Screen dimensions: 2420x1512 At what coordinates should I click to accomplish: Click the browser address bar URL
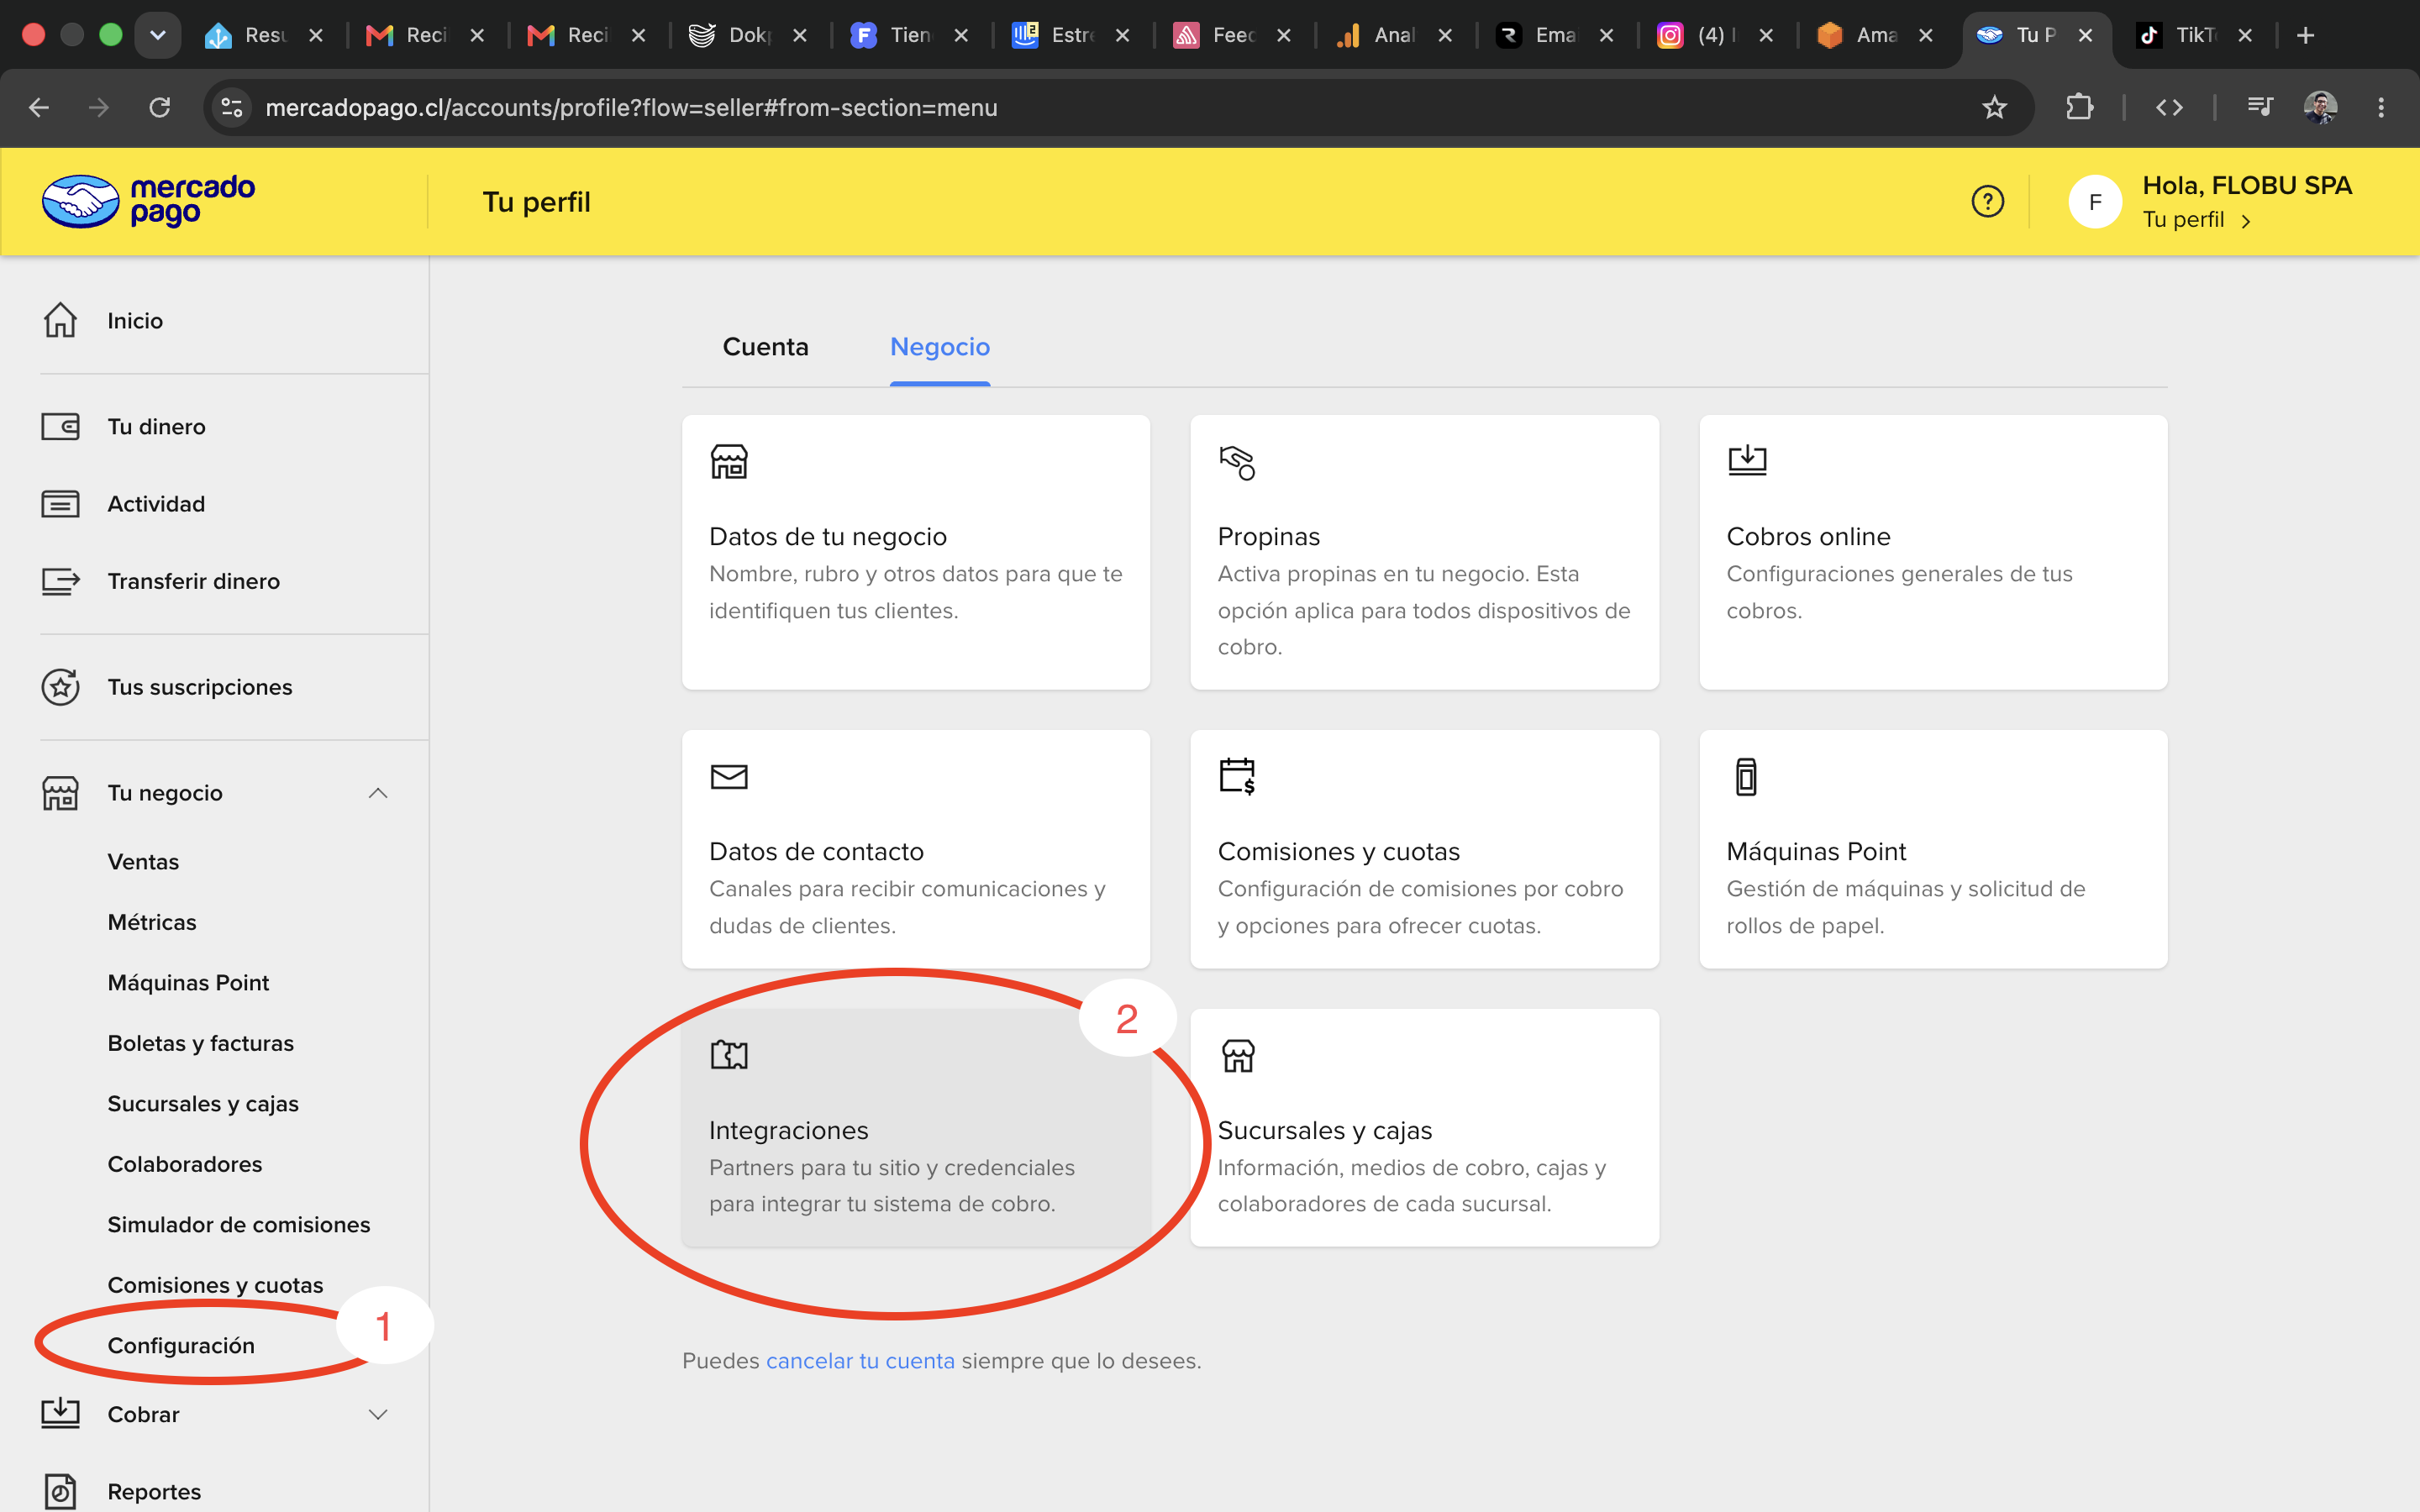point(631,107)
